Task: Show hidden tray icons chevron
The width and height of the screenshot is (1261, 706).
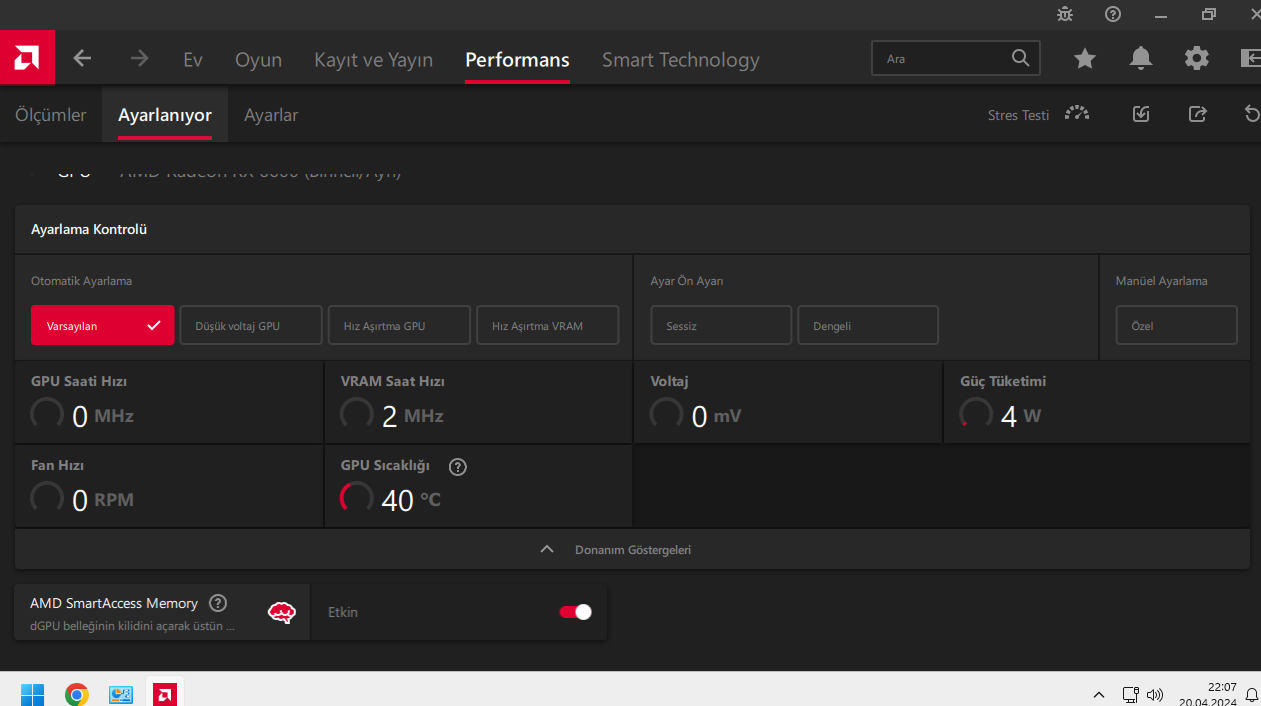Action: pyautogui.click(x=1099, y=694)
